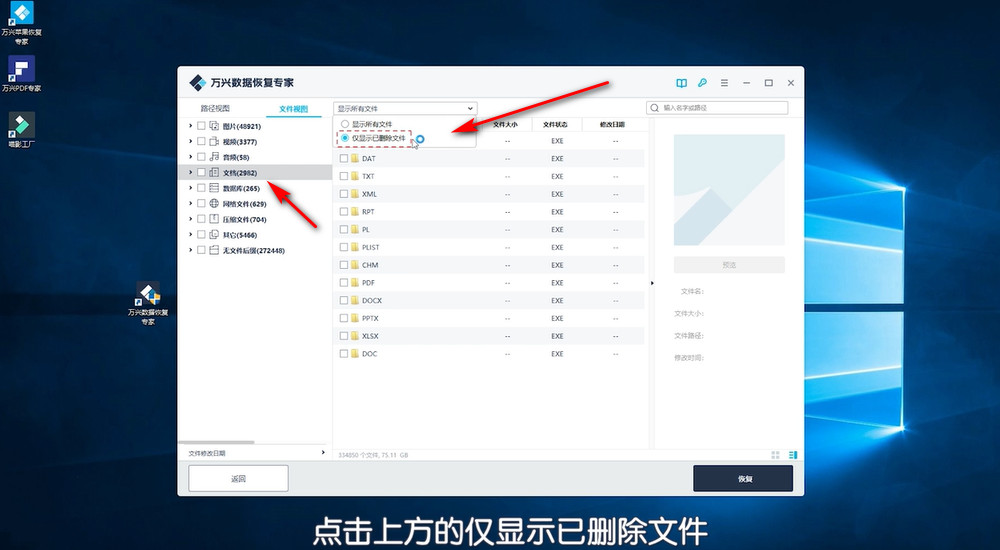Check the 视频(3377) checkbox

click(201, 142)
